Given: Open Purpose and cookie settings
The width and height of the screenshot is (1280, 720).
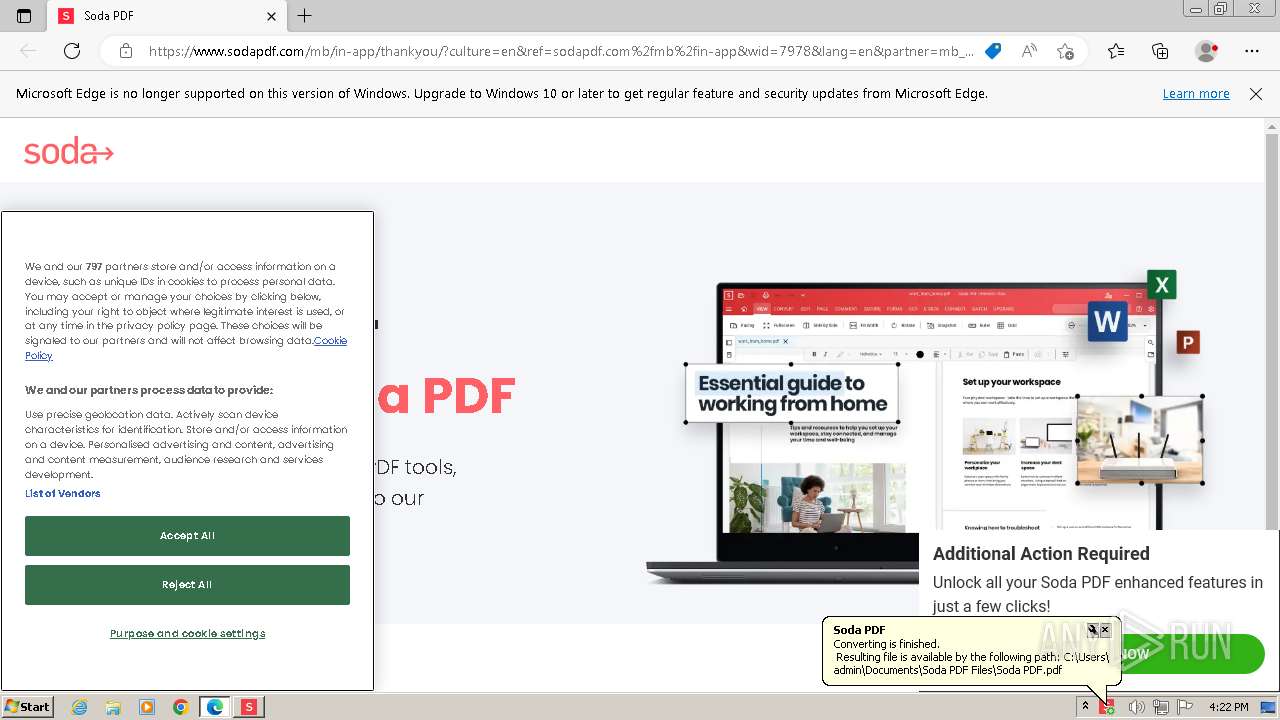Looking at the screenshot, I should pos(187,634).
